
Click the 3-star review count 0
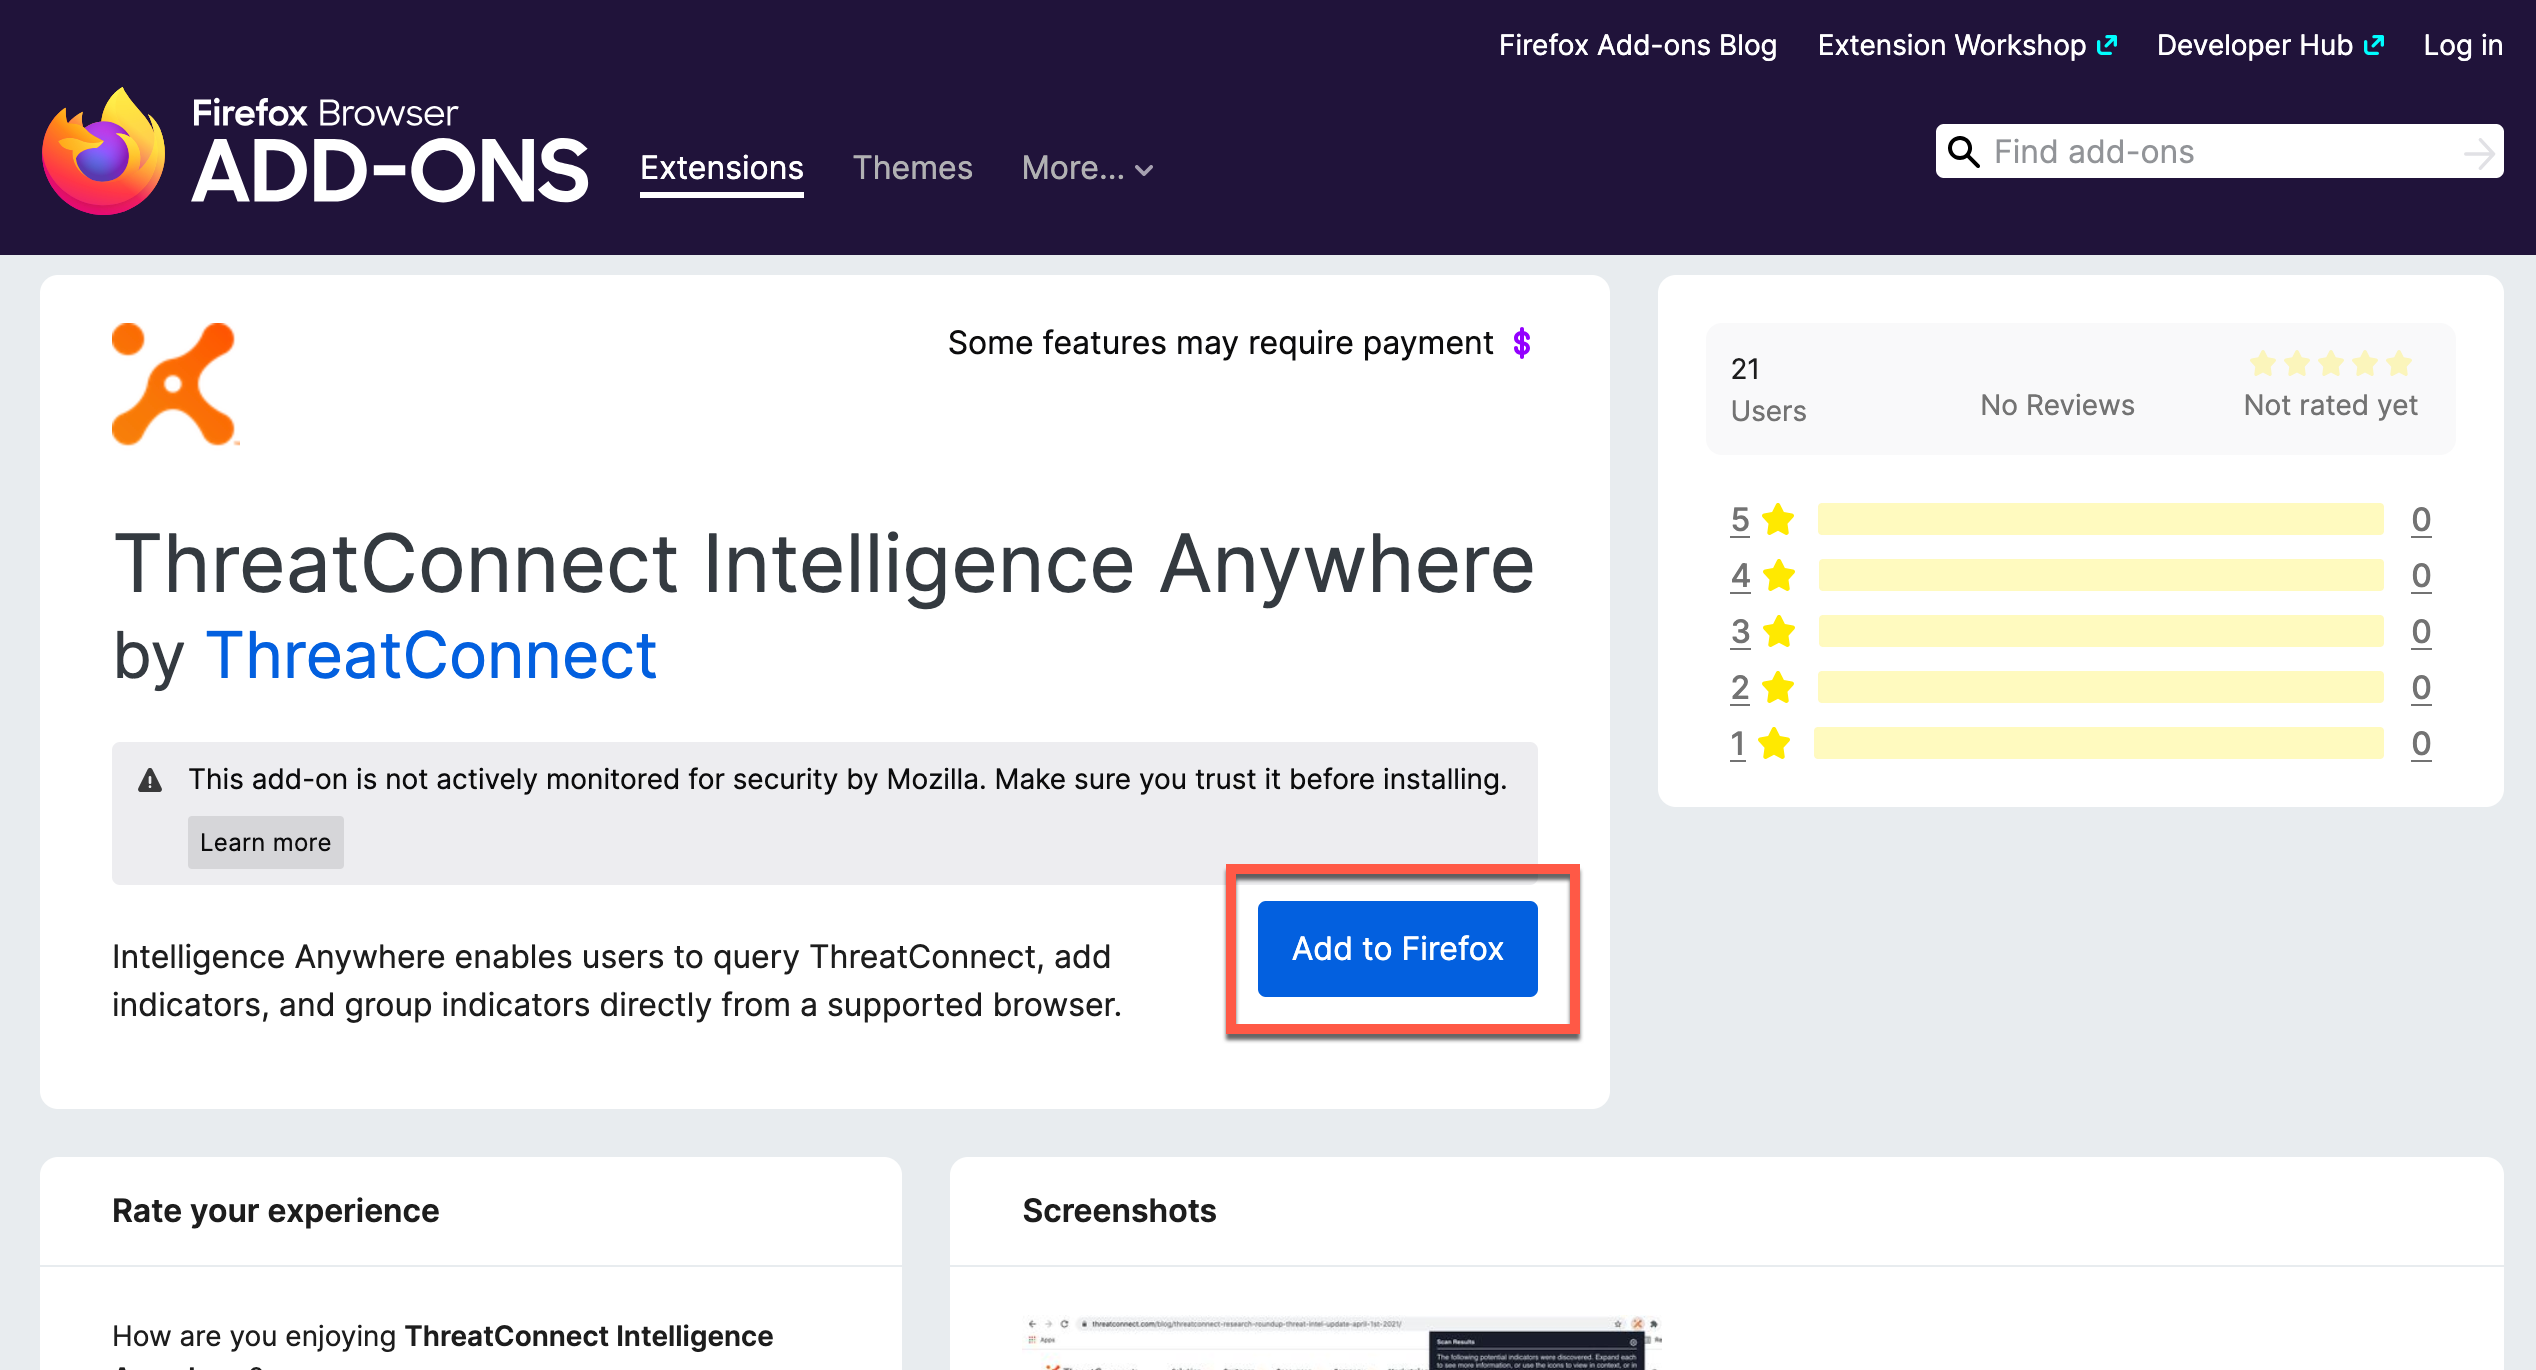2421,632
